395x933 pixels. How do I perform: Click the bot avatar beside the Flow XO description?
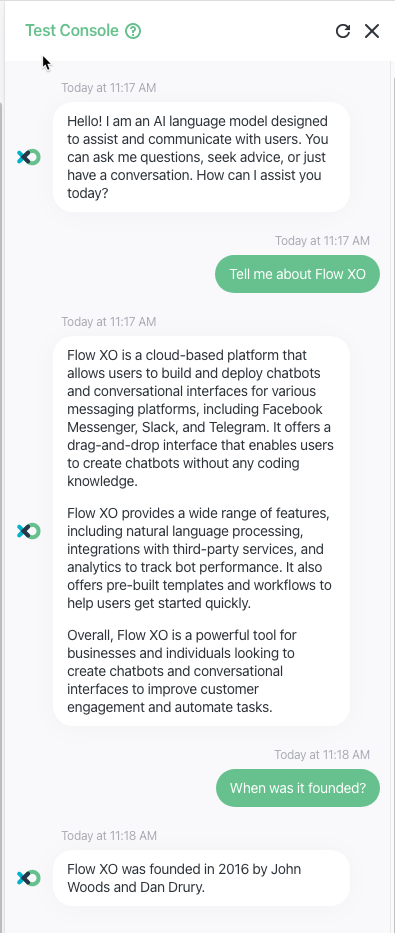(29, 531)
